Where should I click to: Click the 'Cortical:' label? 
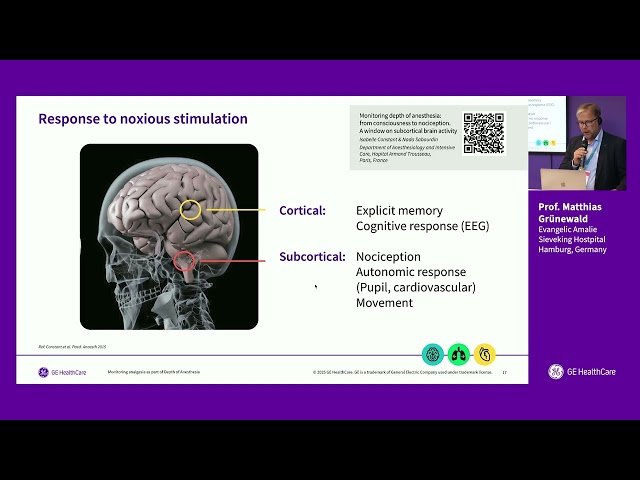tap(302, 211)
